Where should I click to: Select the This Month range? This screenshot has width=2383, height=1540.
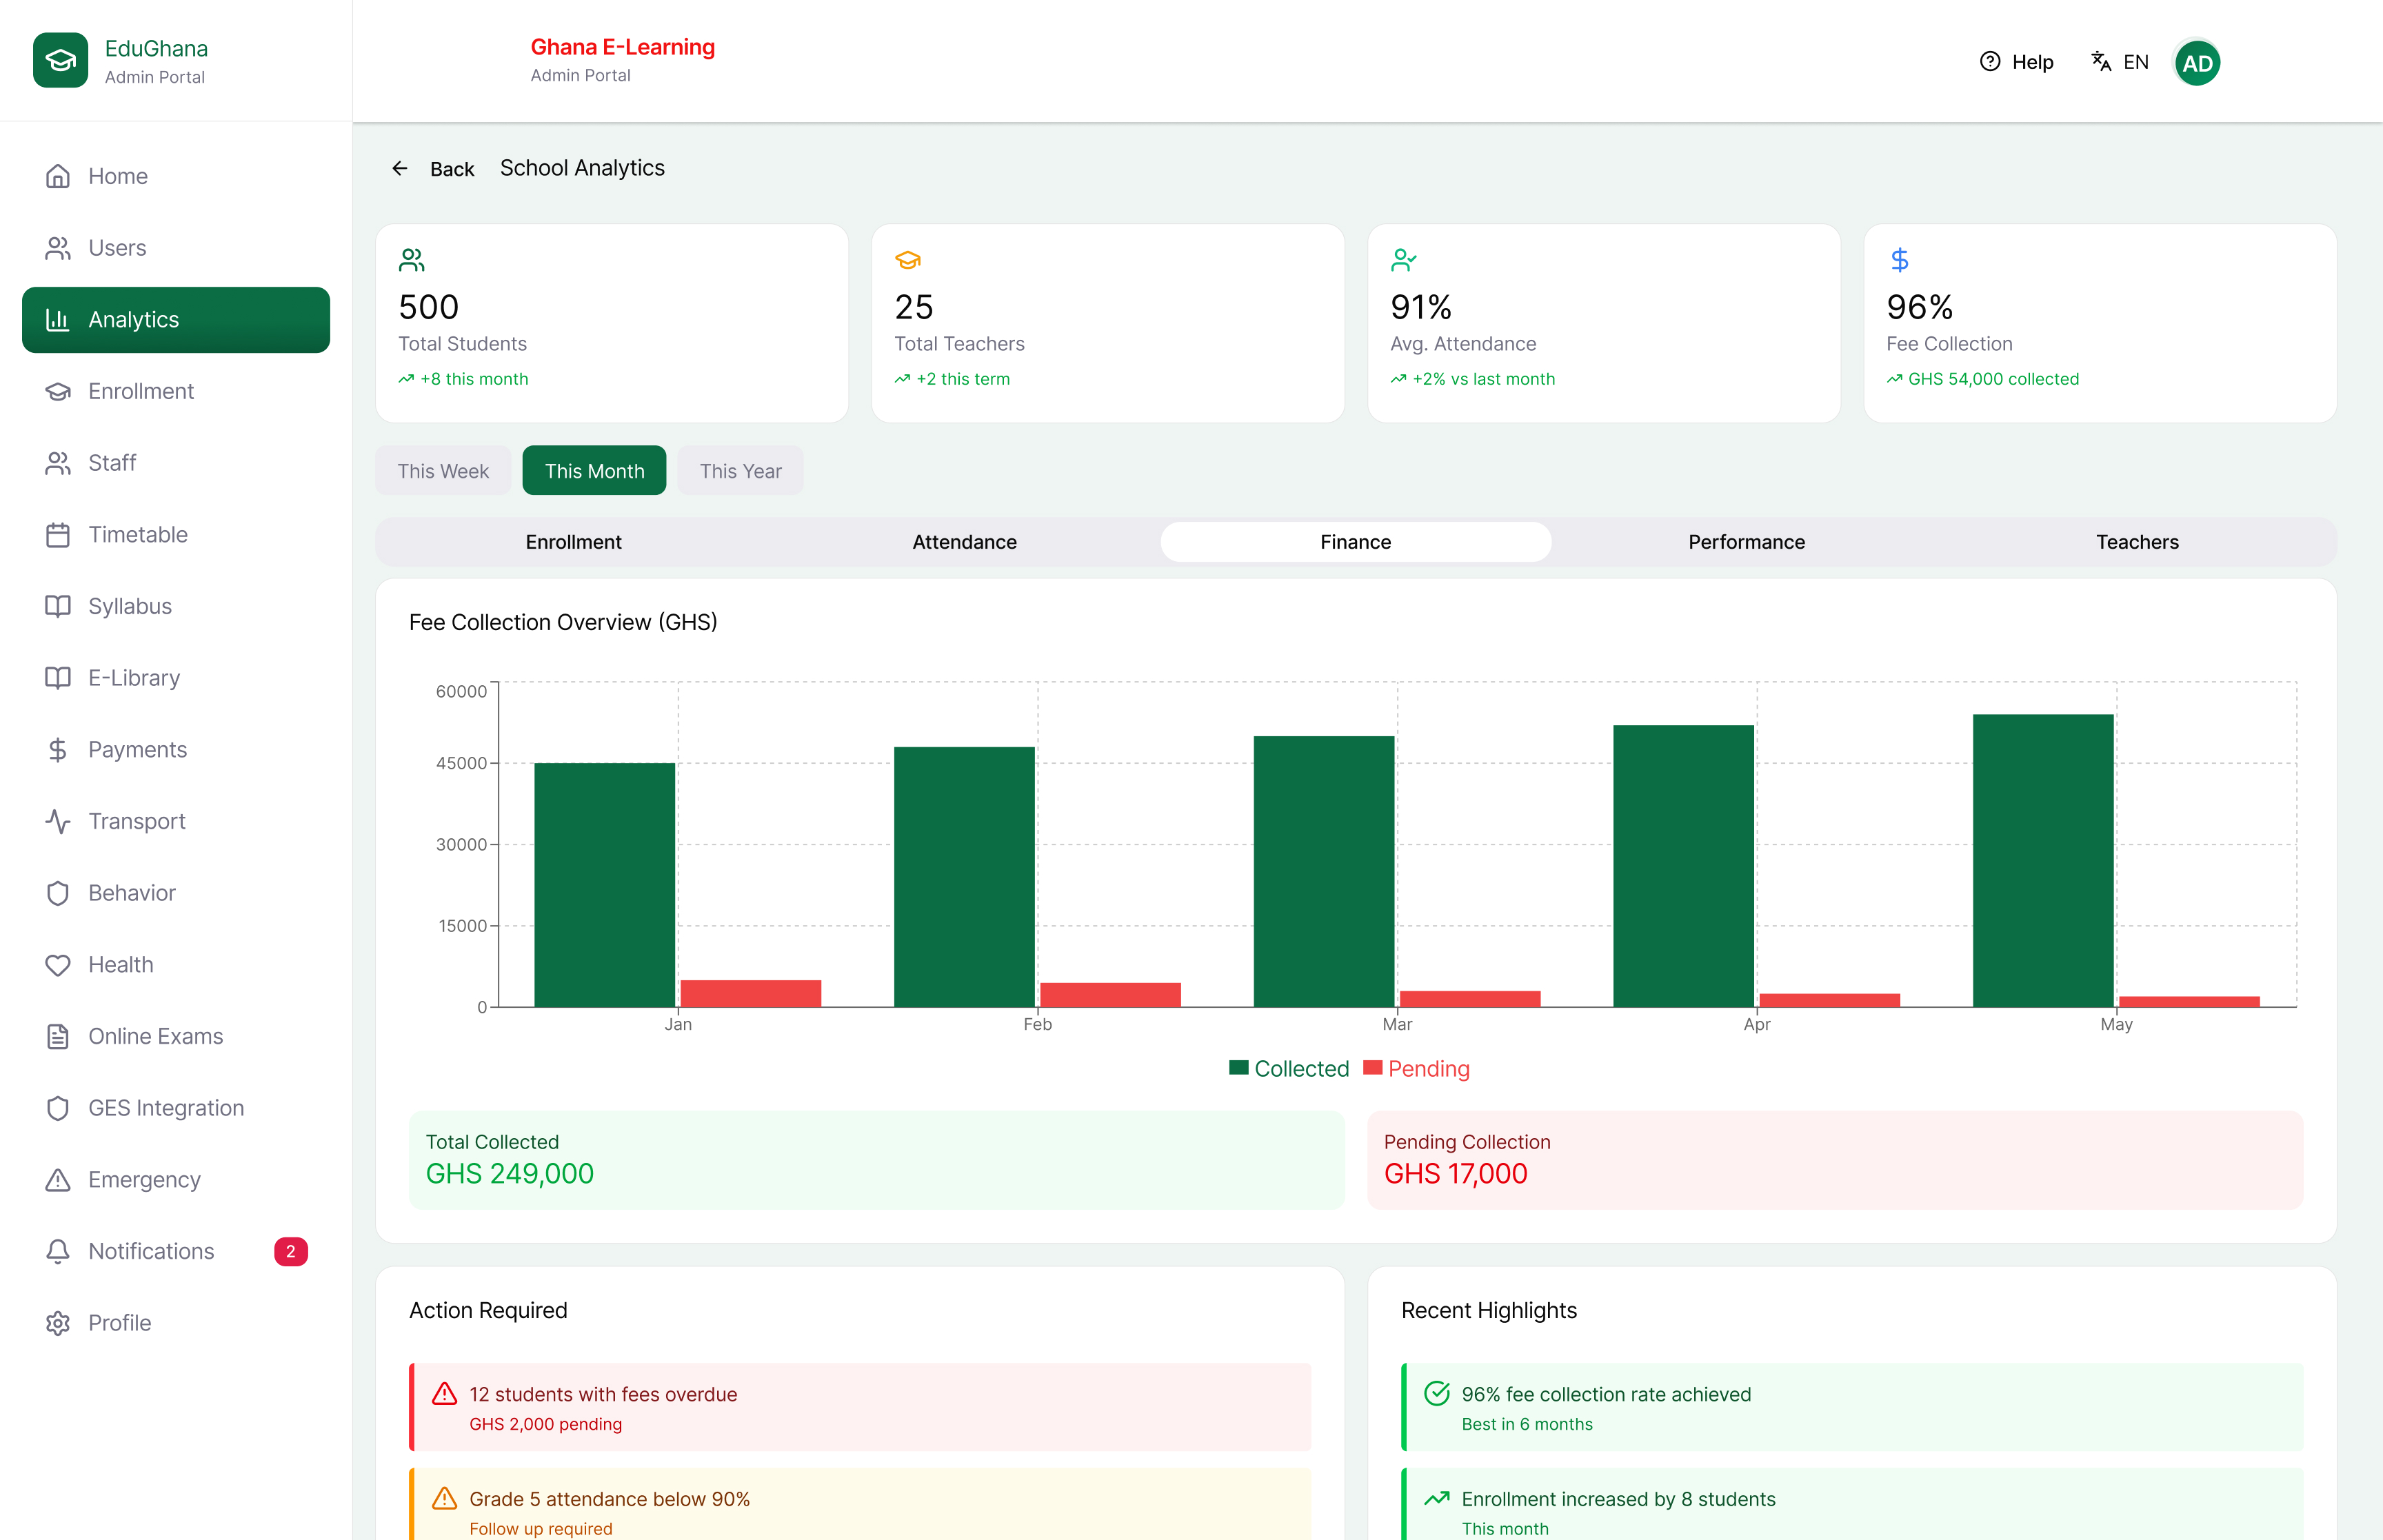595,470
